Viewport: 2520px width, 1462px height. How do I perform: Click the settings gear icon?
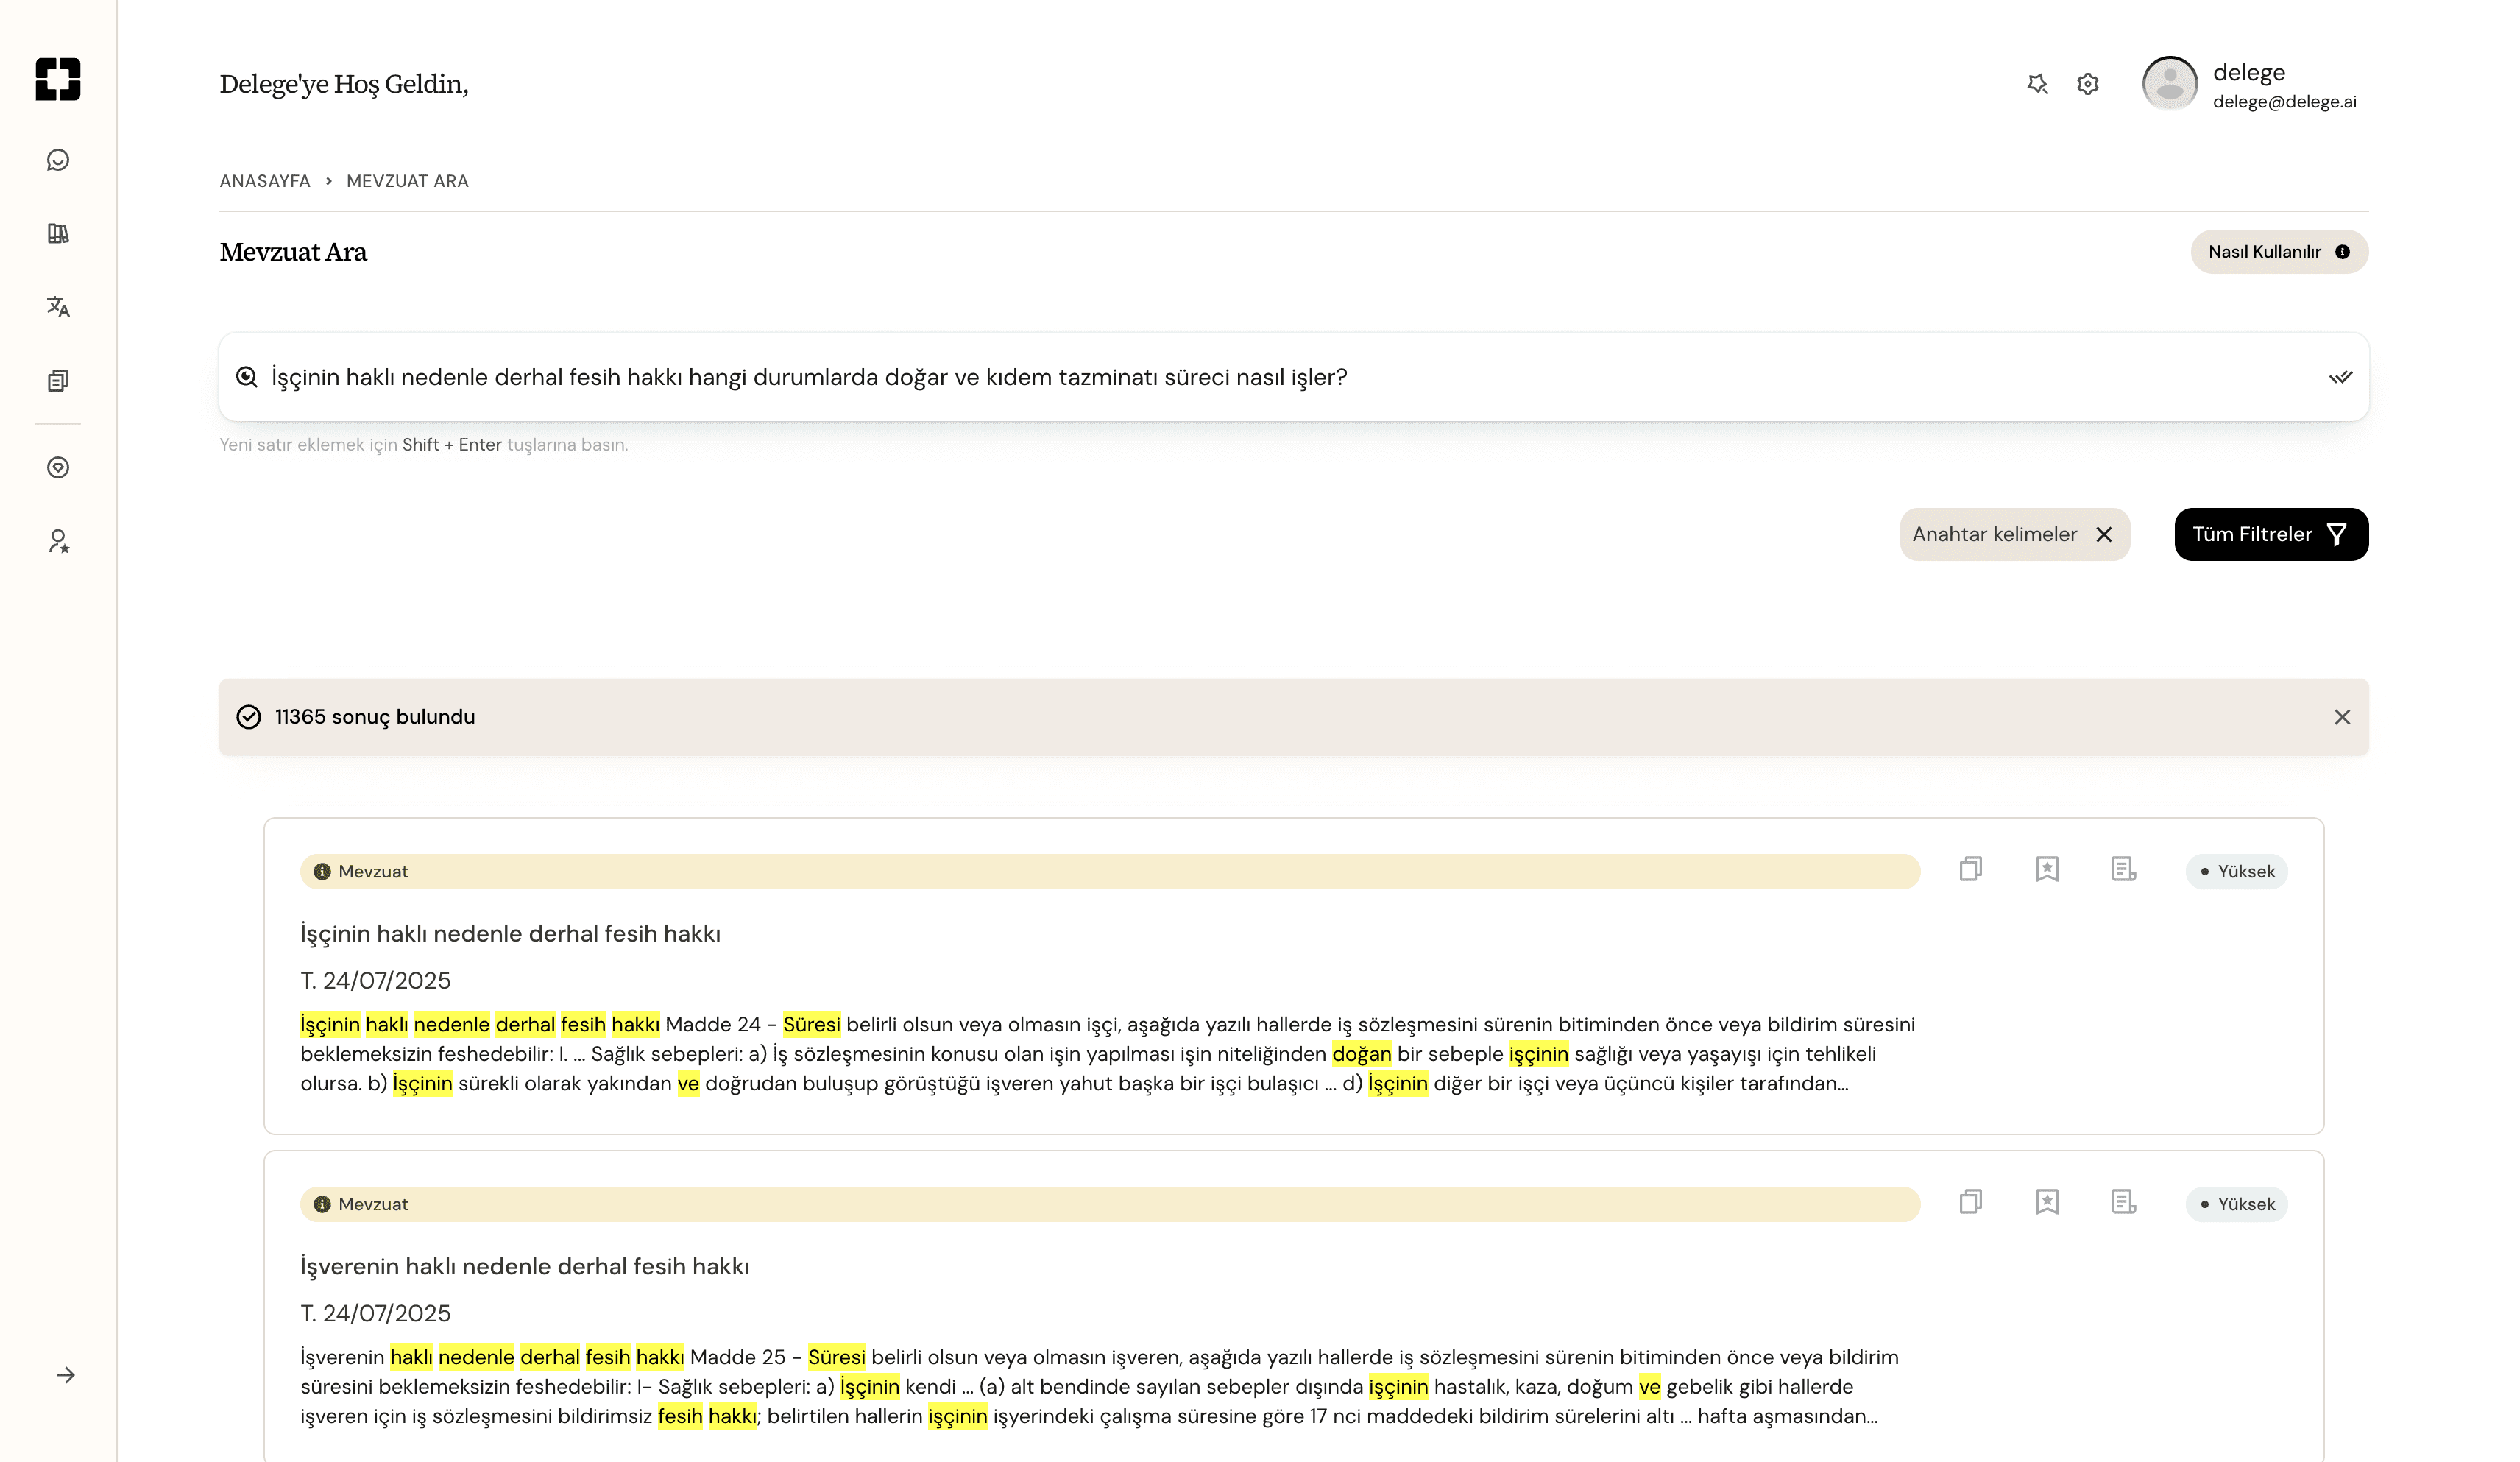(2087, 84)
